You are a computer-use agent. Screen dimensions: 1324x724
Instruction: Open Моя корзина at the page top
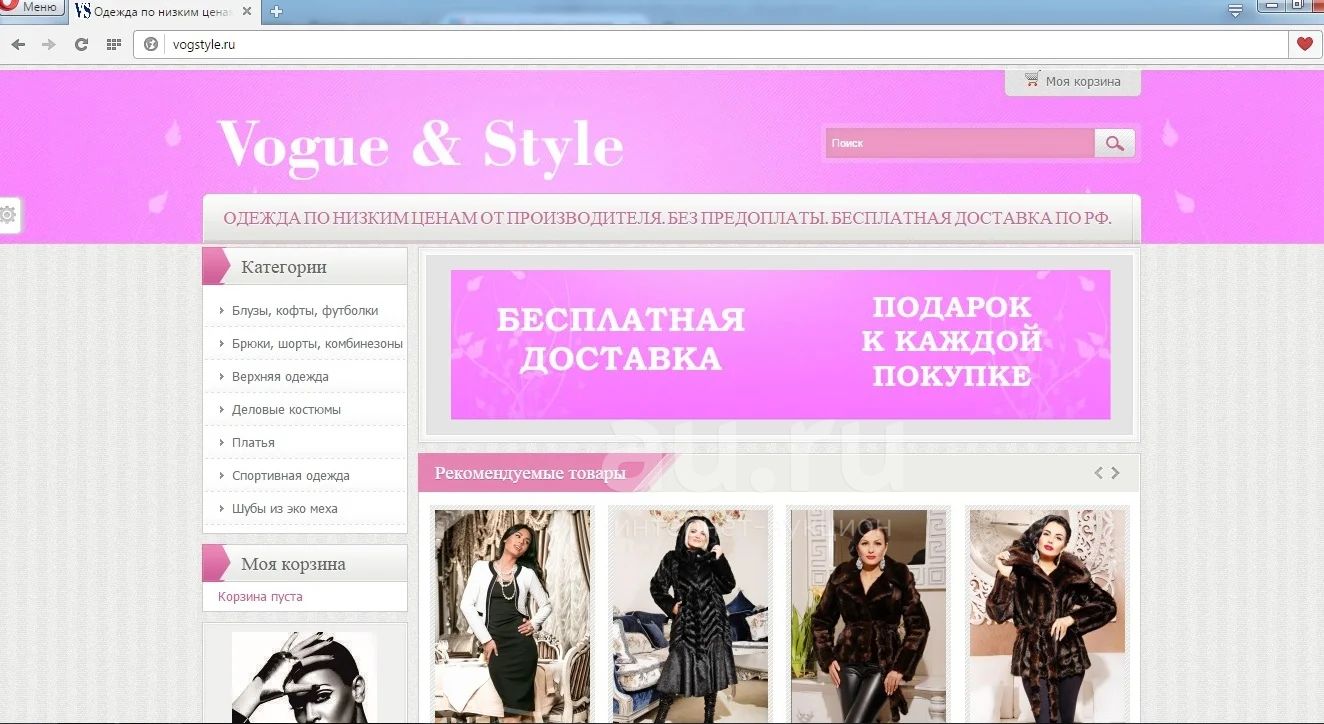point(1073,81)
